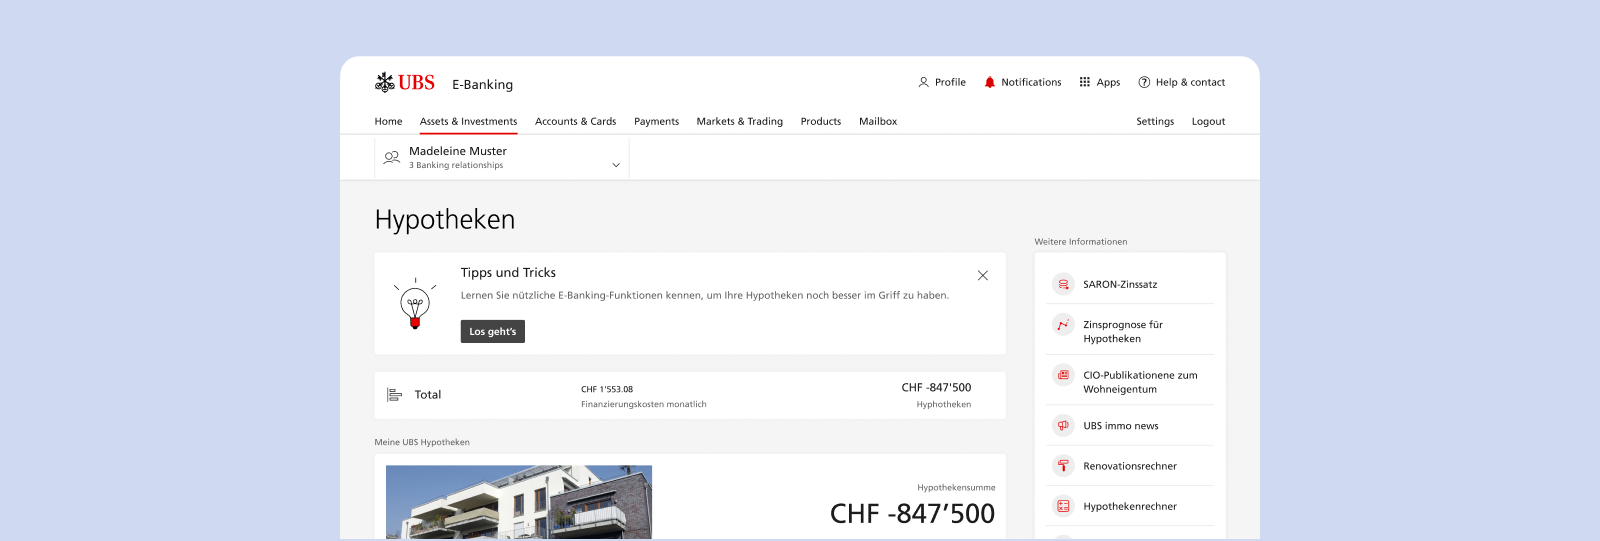Click the Meine UBS Hypotheken label
Viewport: 1600px width, 541px height.
pyautogui.click(x=422, y=442)
